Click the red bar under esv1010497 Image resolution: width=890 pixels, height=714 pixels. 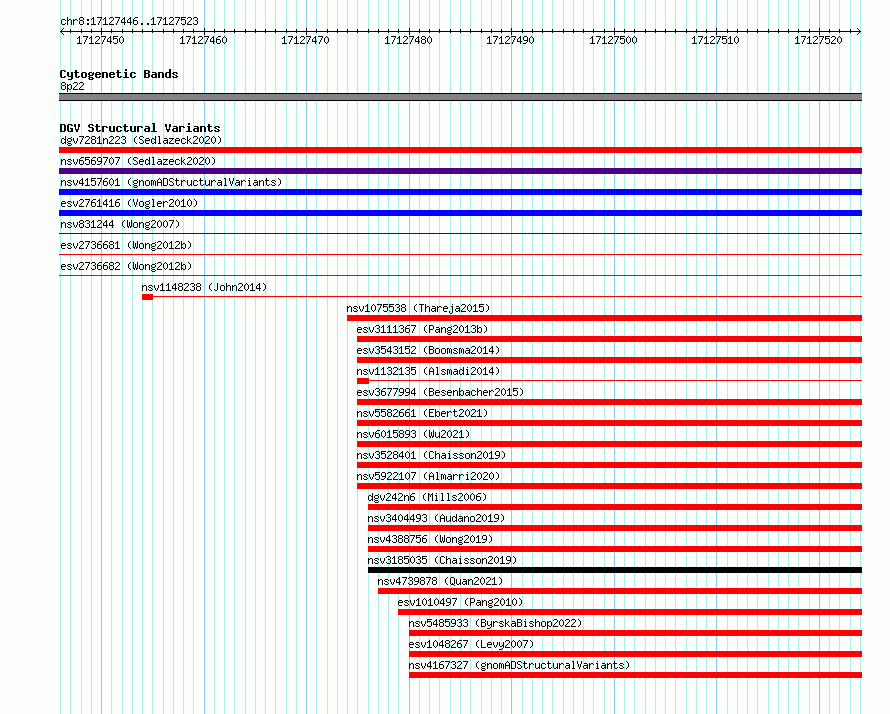point(630,612)
